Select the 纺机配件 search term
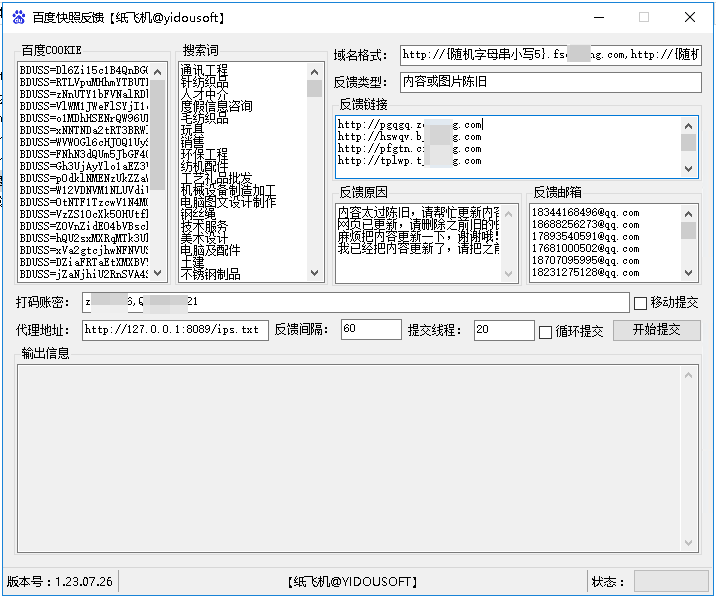The width and height of the screenshot is (716, 598). point(204,166)
